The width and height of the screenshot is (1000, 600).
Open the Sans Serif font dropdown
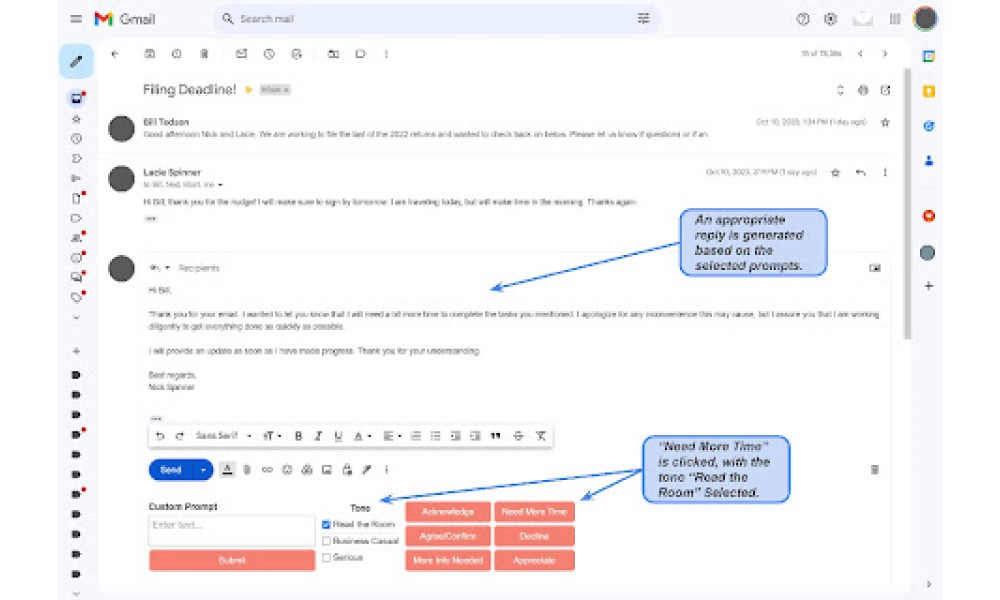223,436
